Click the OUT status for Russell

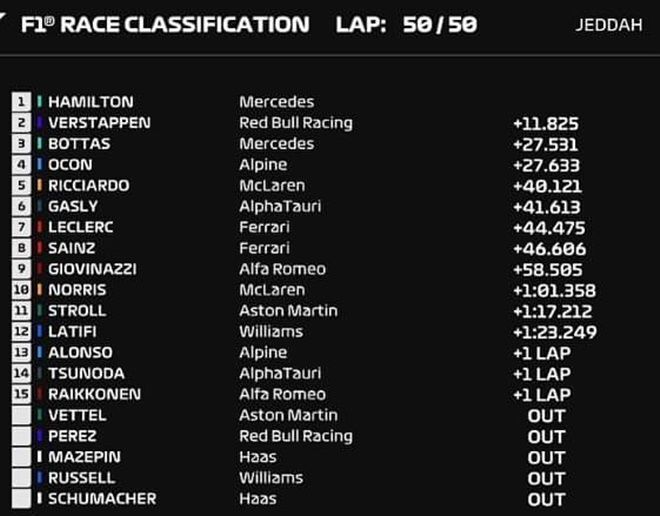[546, 479]
